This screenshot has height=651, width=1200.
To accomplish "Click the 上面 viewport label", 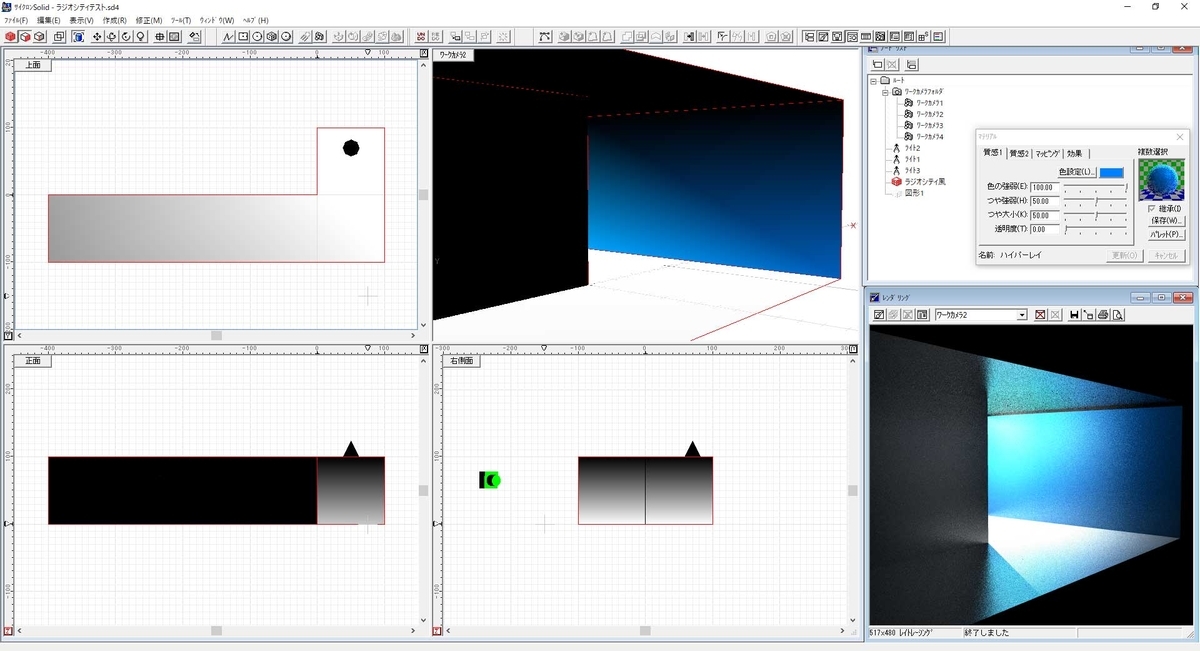I will (x=33, y=65).
